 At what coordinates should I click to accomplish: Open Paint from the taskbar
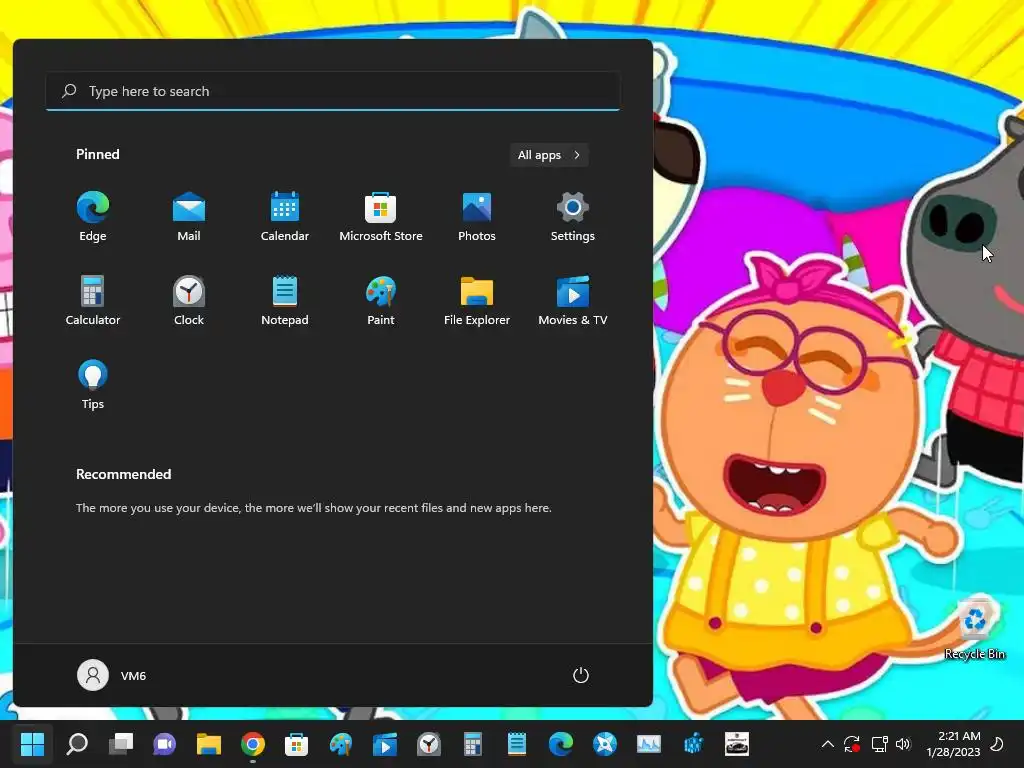pyautogui.click(x=341, y=744)
